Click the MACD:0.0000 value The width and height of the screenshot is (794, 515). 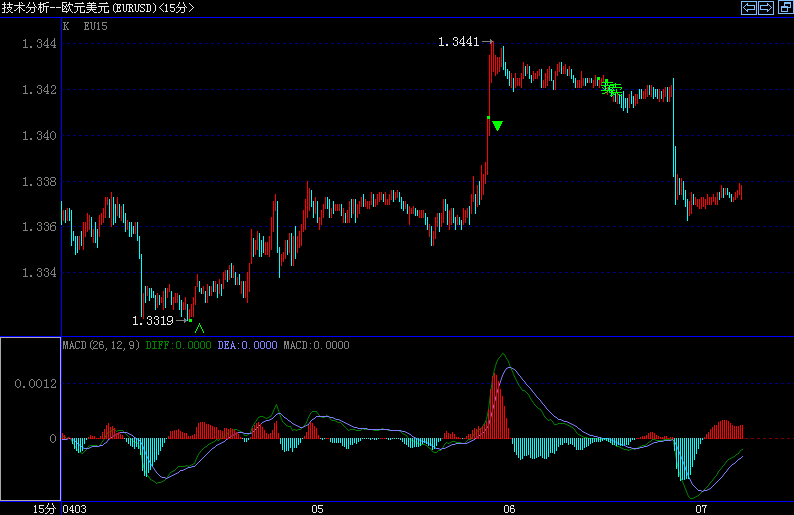(316, 345)
